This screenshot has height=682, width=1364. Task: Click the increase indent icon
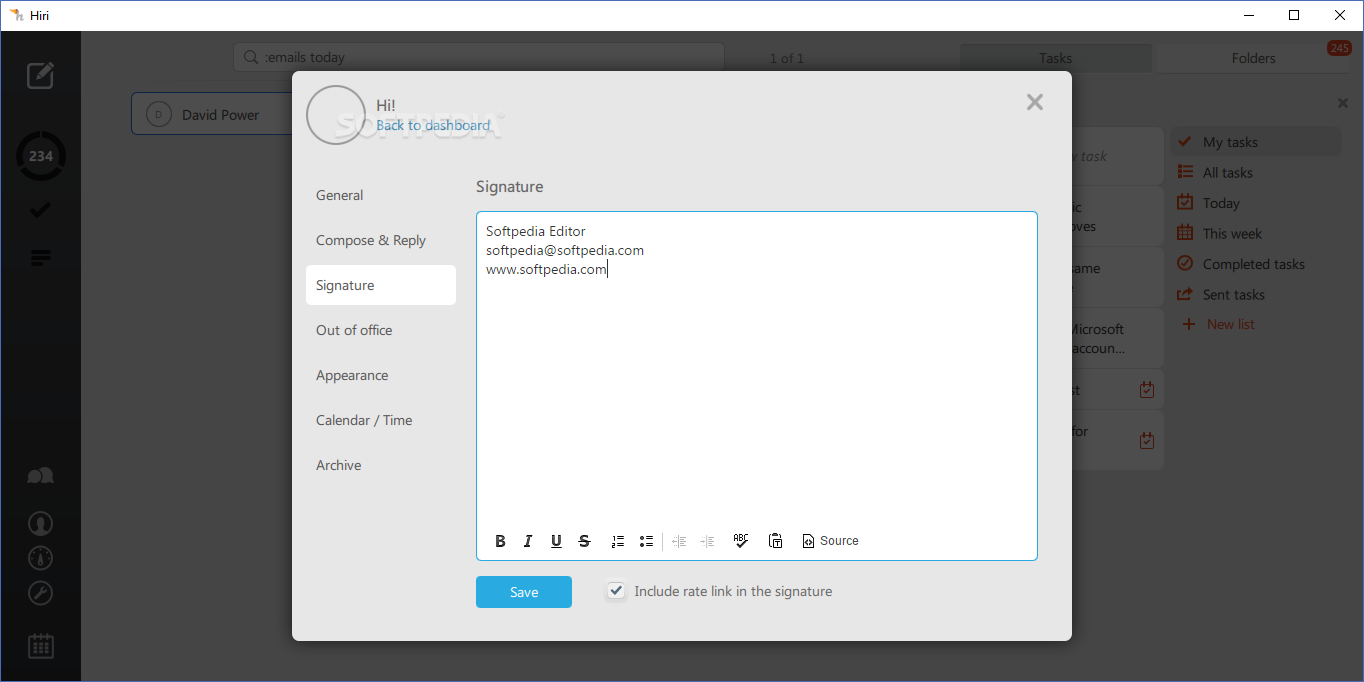pos(707,541)
